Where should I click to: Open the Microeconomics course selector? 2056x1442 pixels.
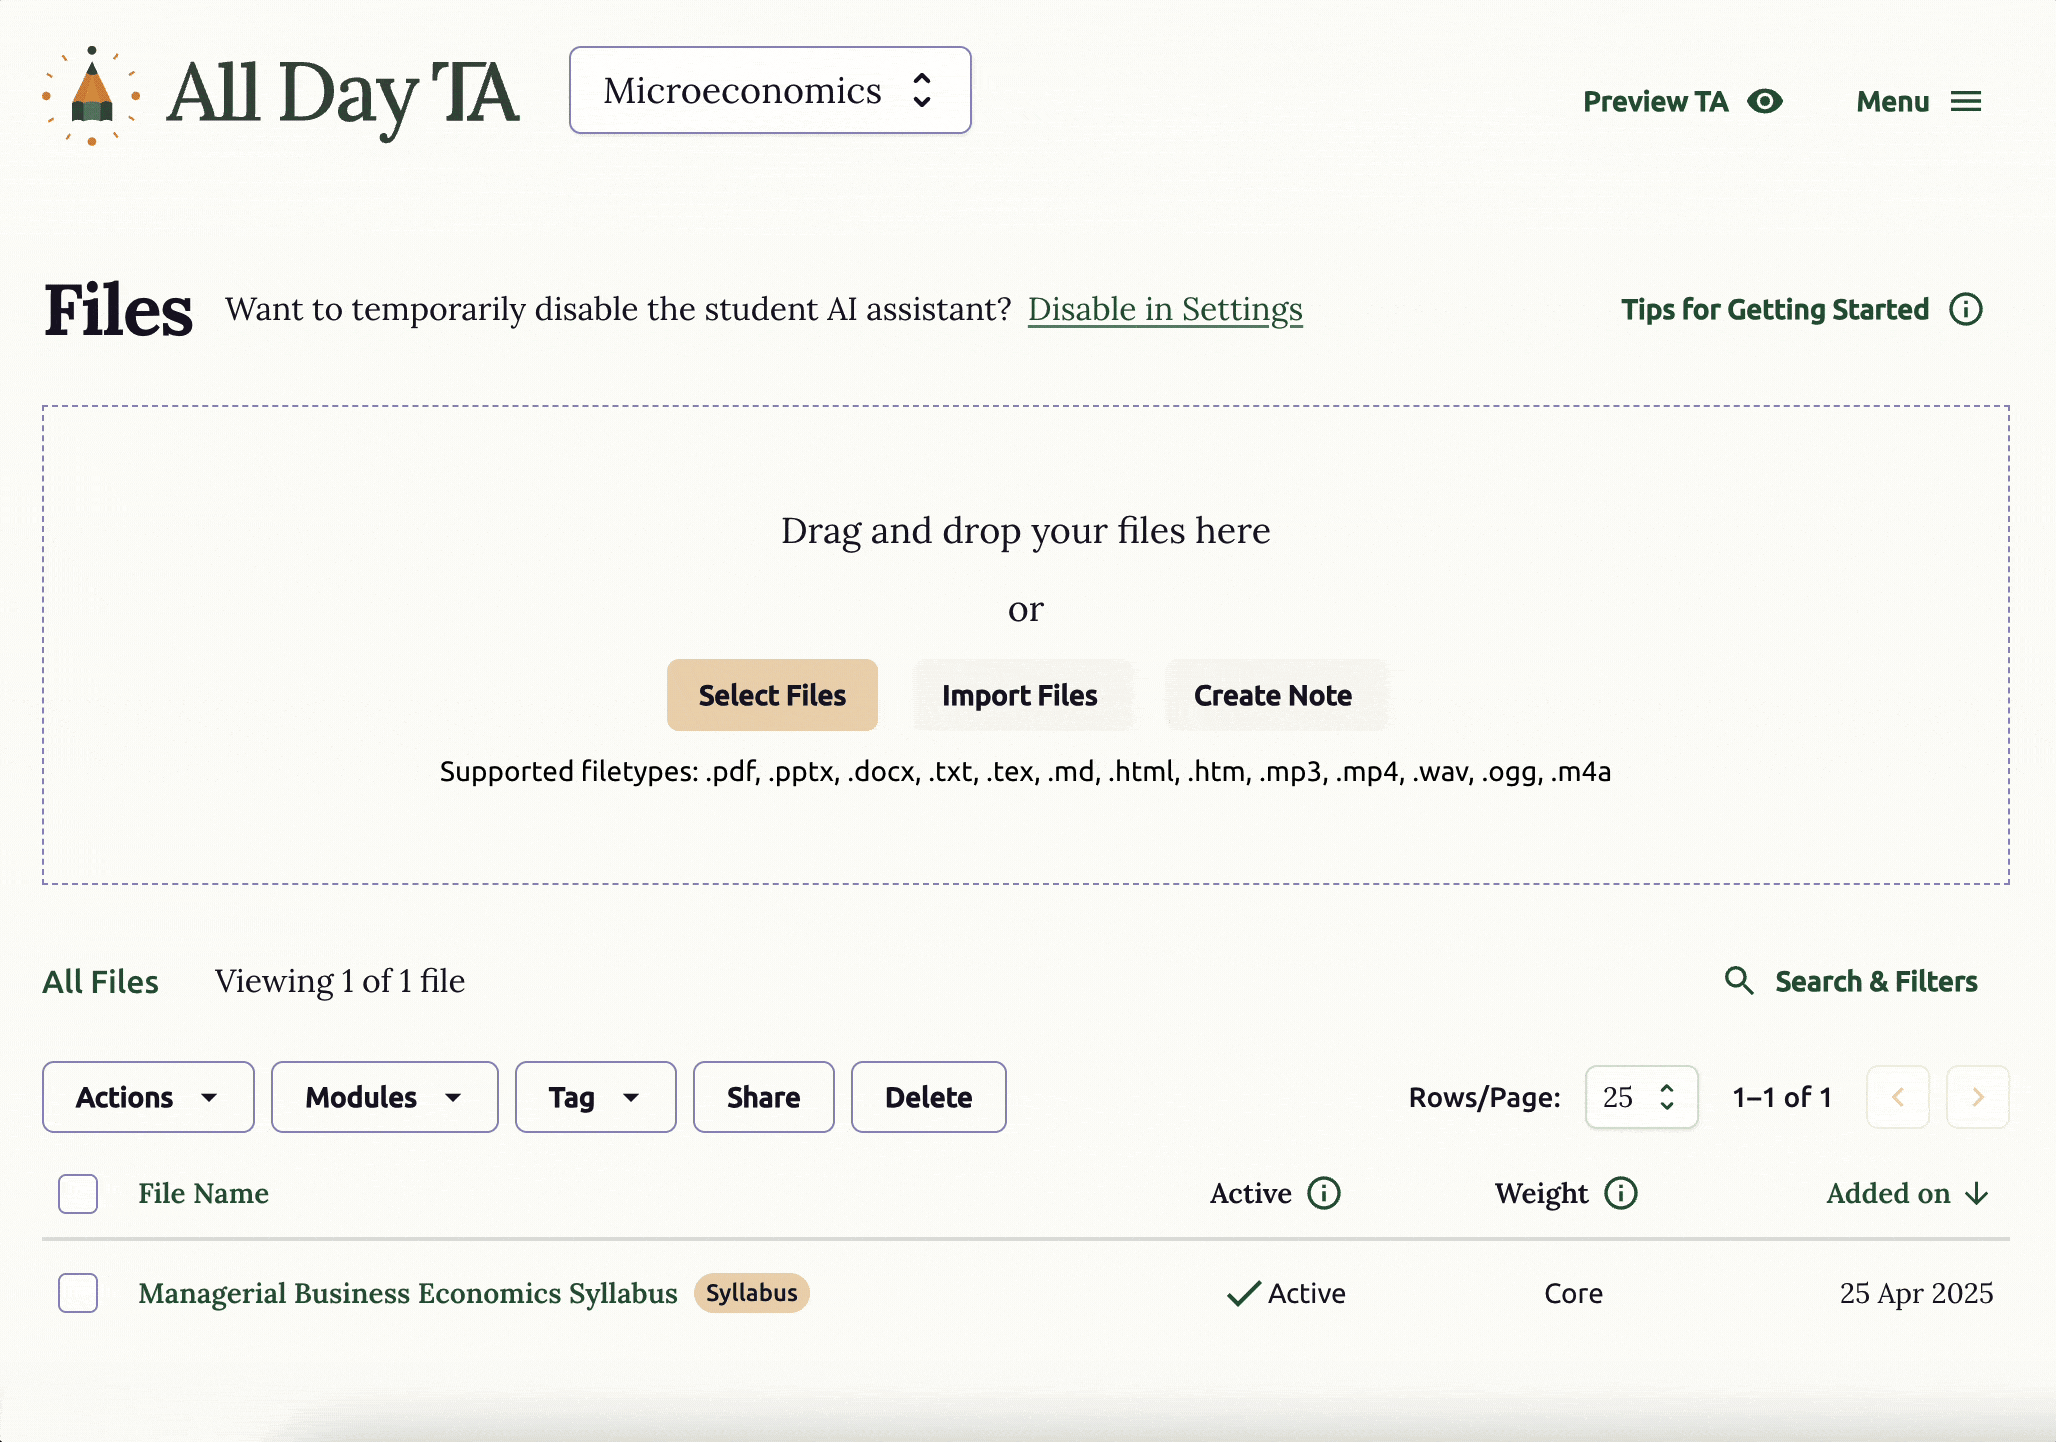click(770, 90)
